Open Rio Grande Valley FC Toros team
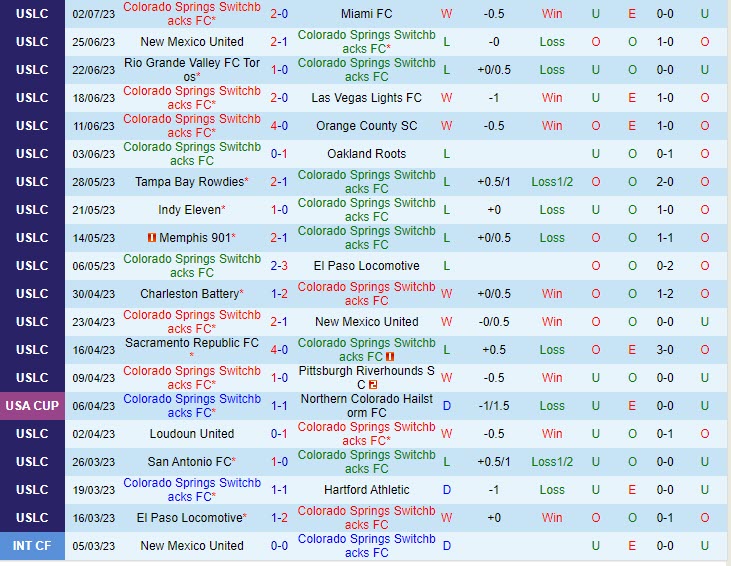731x566 pixels. (x=192, y=70)
